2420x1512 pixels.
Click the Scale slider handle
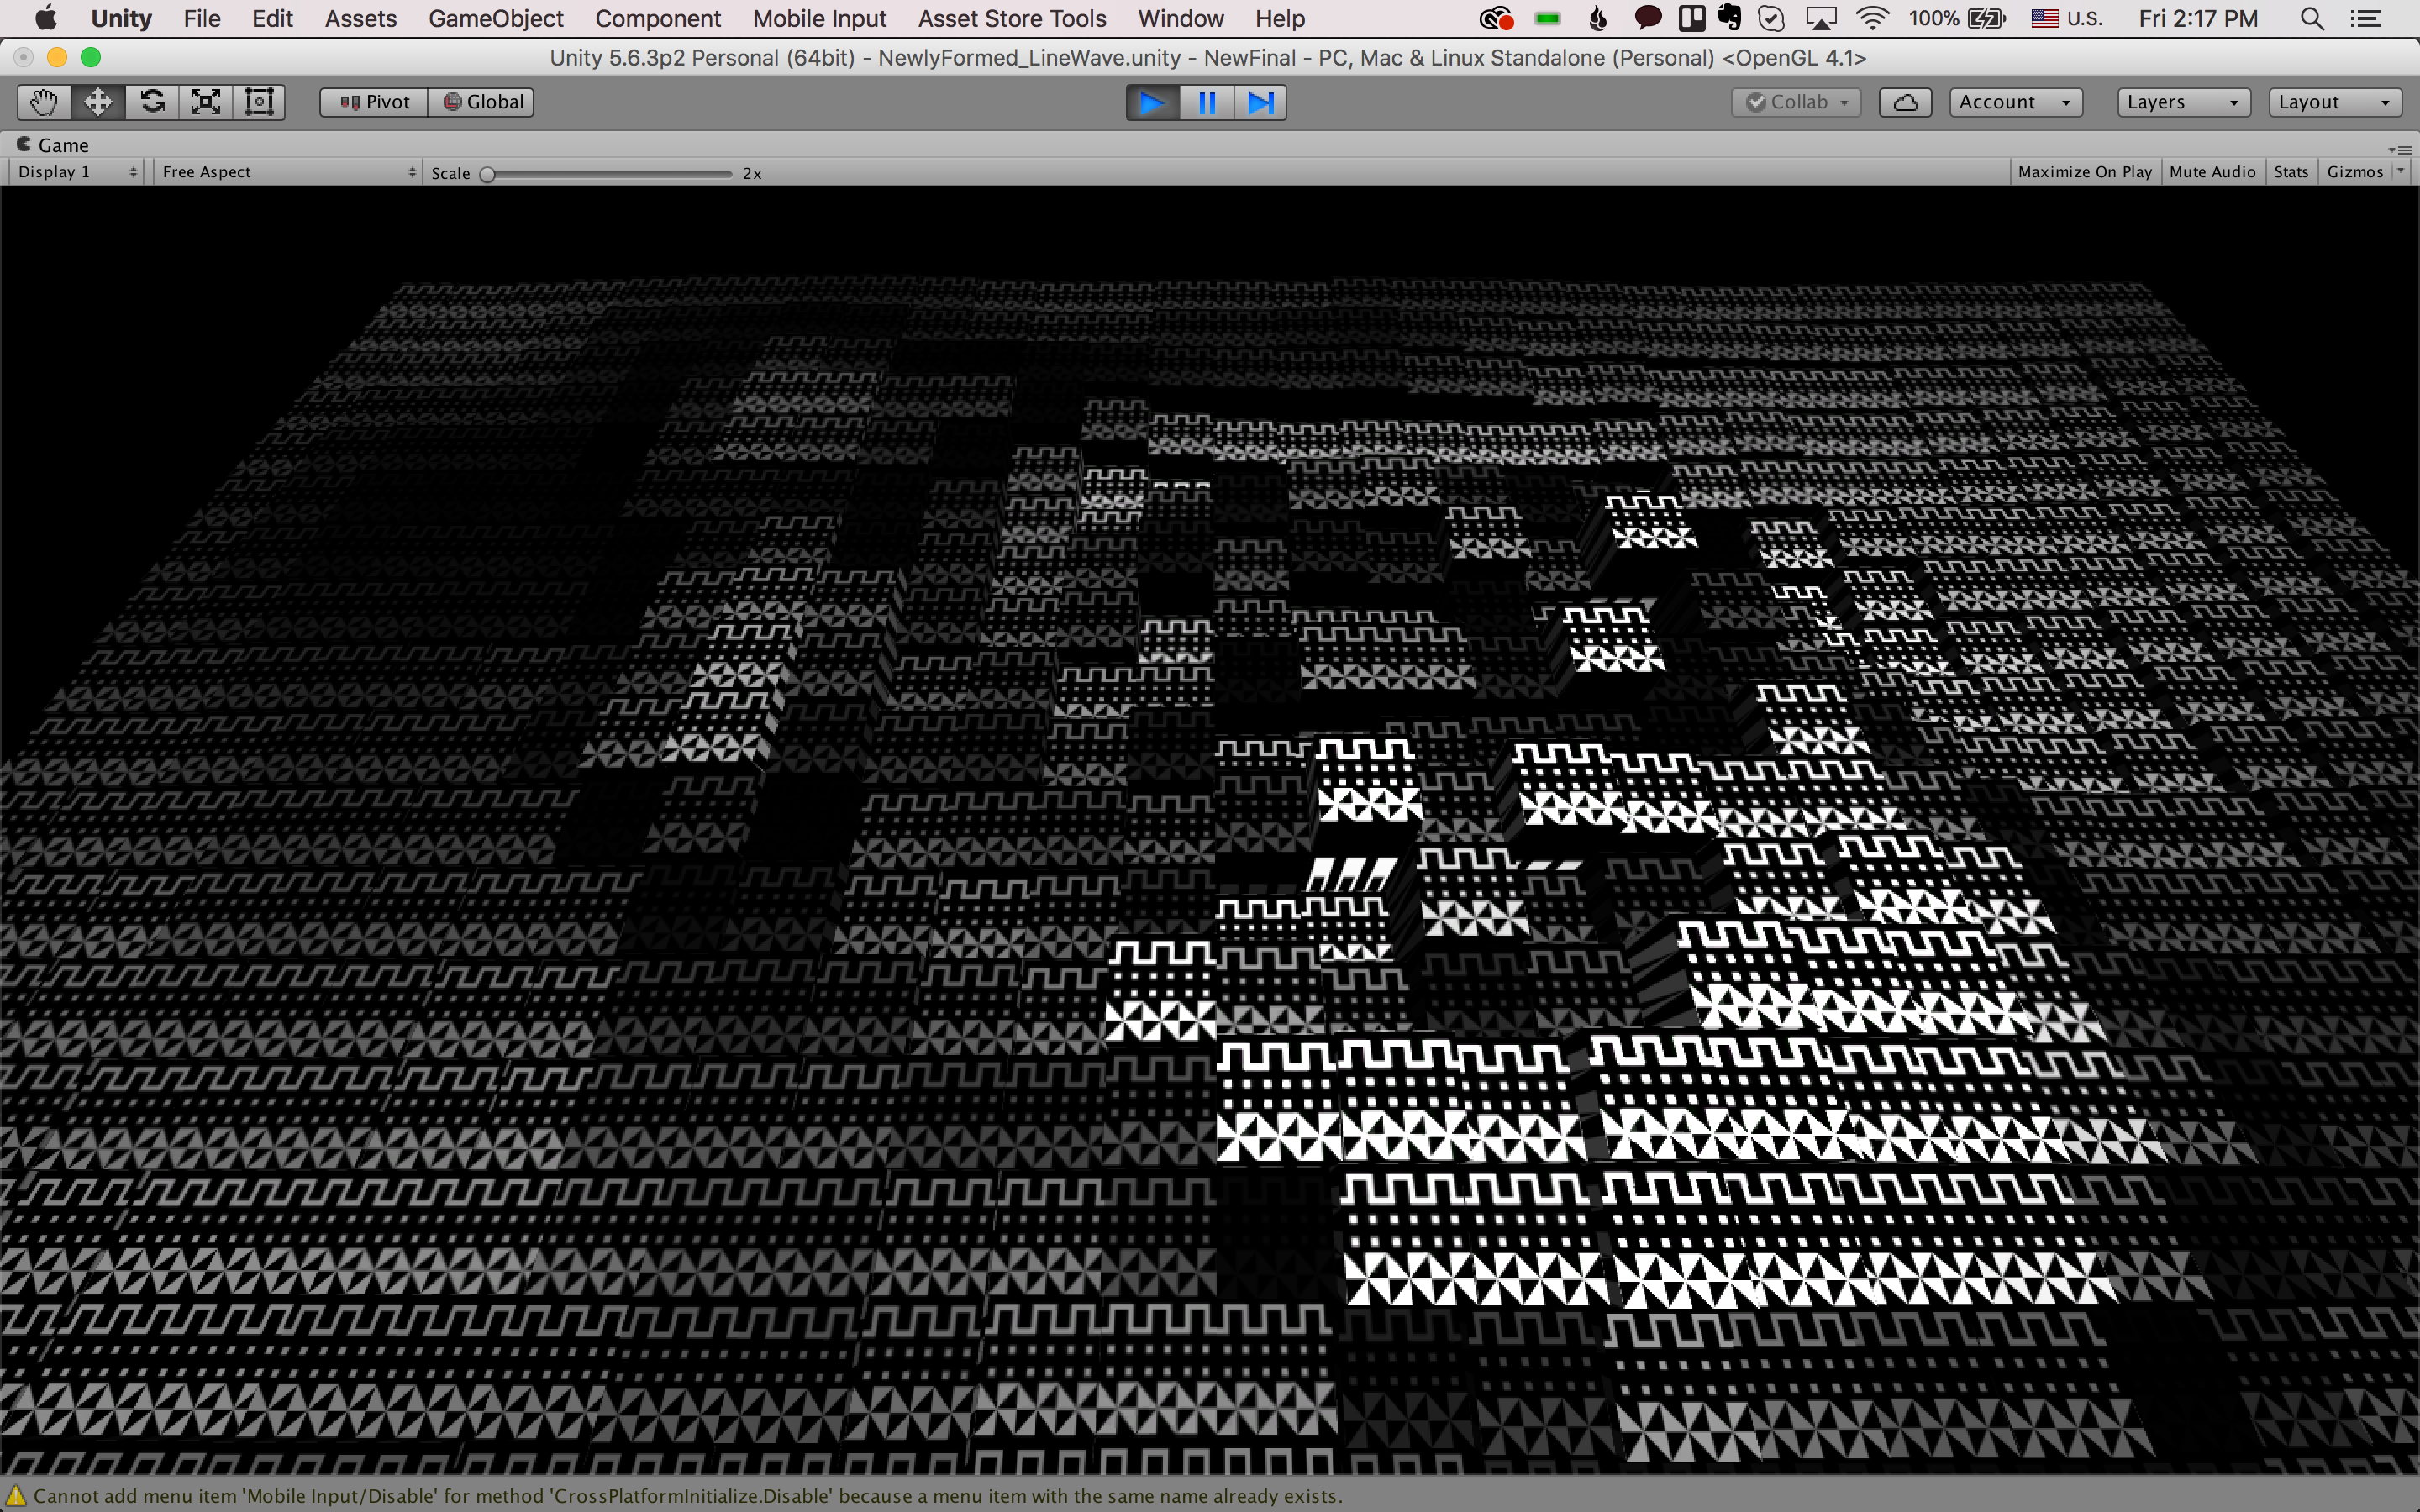[487, 174]
